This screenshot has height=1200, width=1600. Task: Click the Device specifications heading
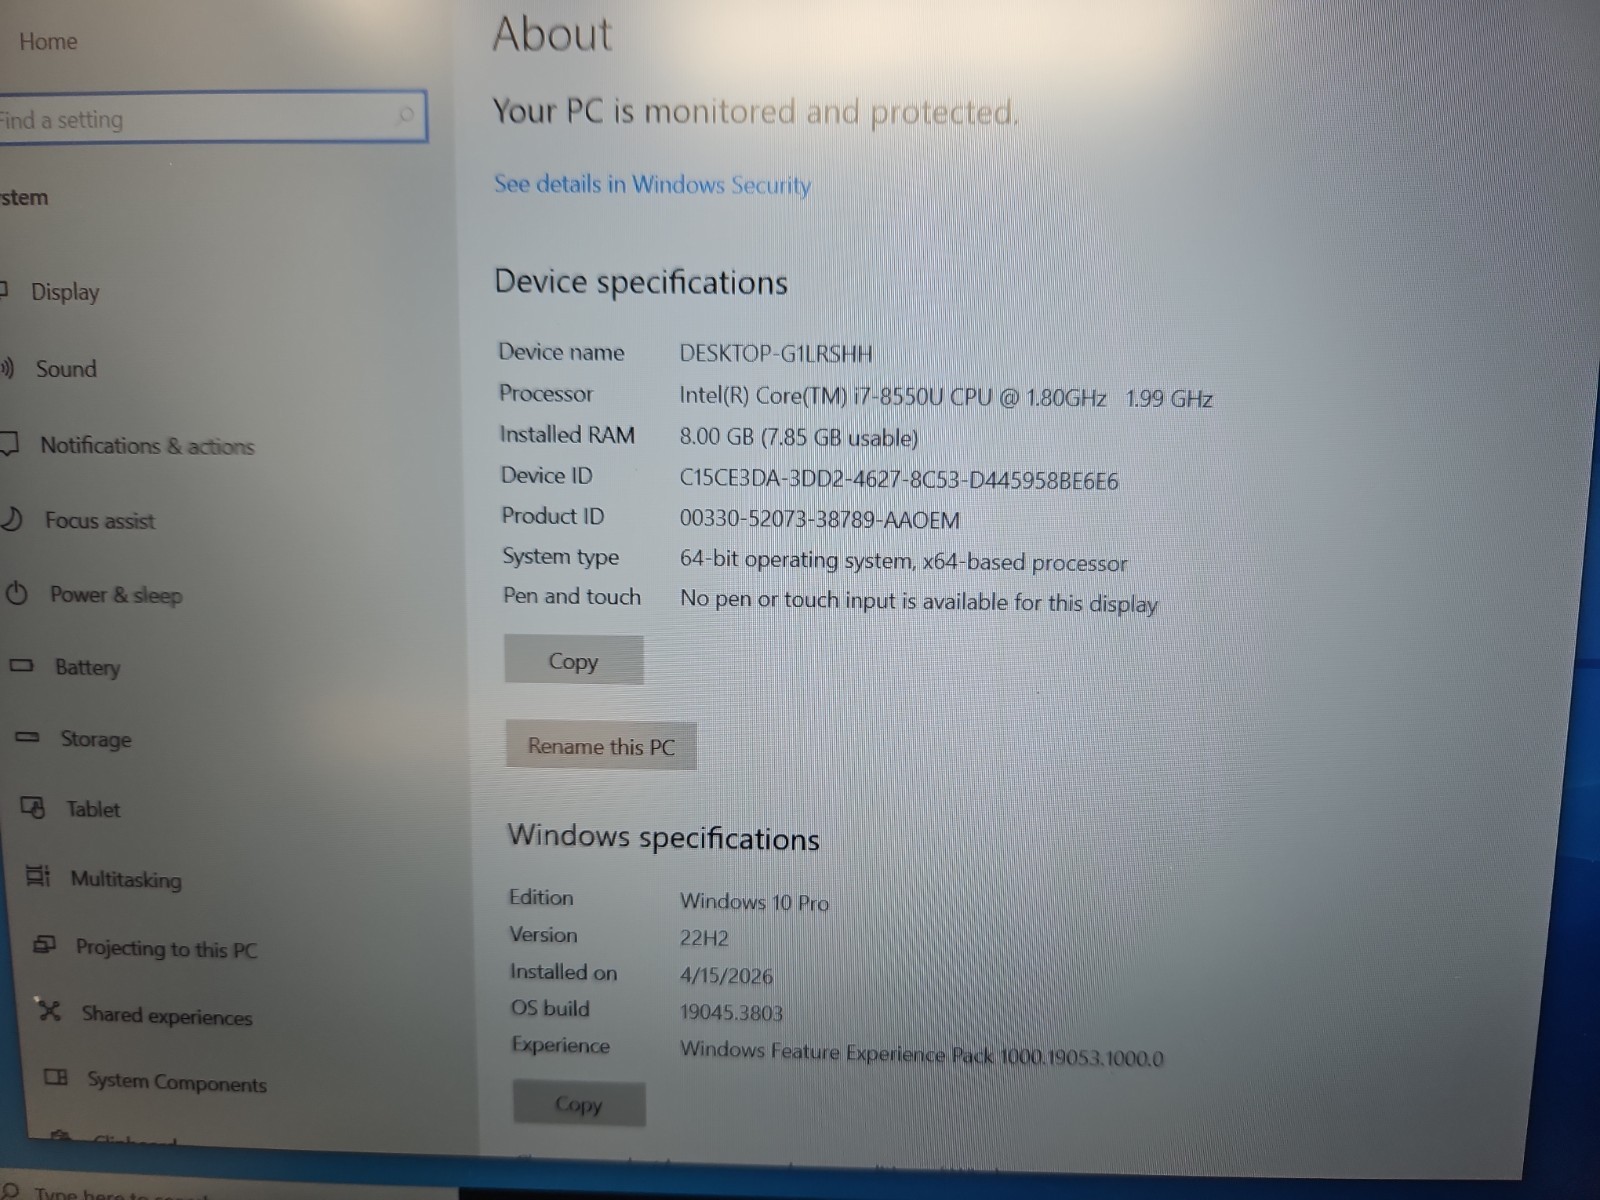(641, 283)
